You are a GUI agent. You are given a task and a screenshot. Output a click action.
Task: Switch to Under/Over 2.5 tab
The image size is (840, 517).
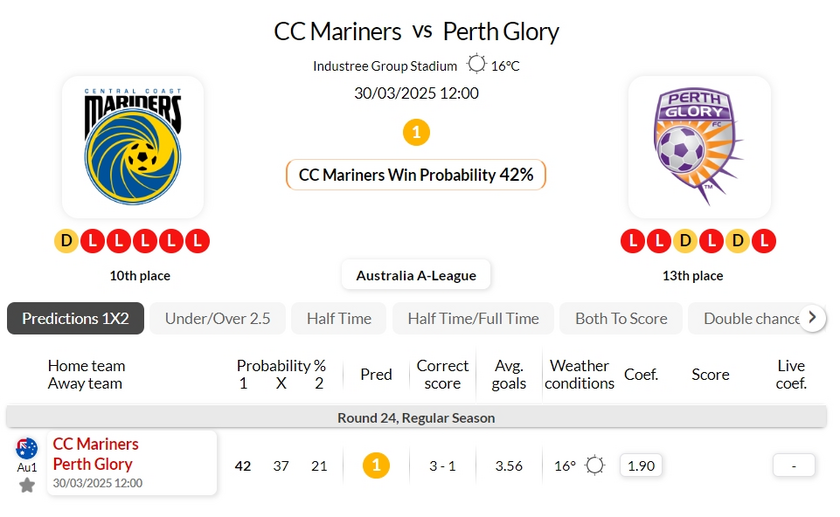[x=218, y=318]
